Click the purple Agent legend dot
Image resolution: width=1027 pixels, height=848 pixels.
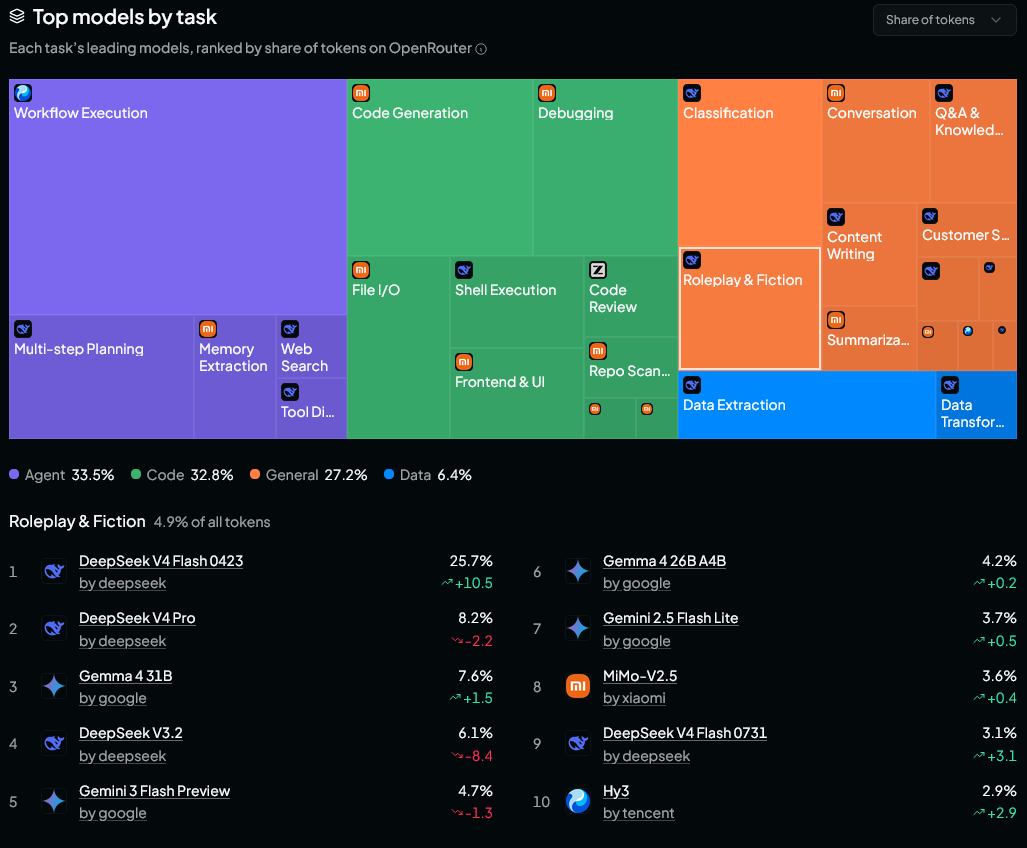click(14, 474)
